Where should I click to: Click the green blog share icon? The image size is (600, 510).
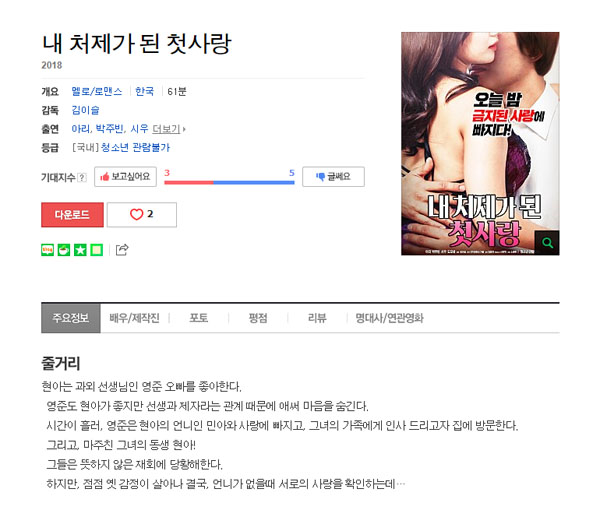point(47,250)
